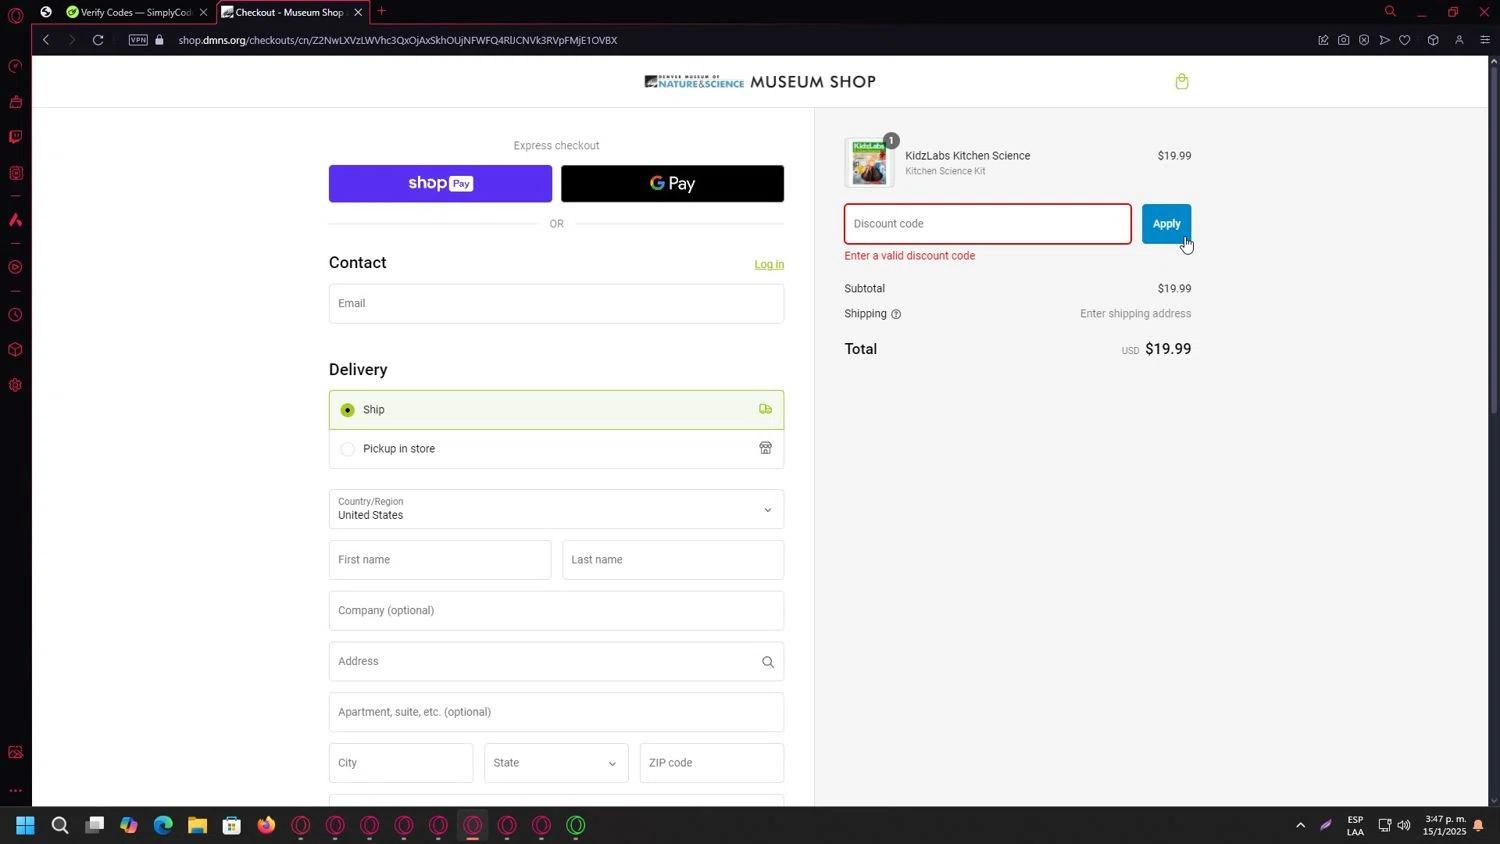Bookmark page with heart icon
This screenshot has width=1500, height=844.
pos(1405,40)
